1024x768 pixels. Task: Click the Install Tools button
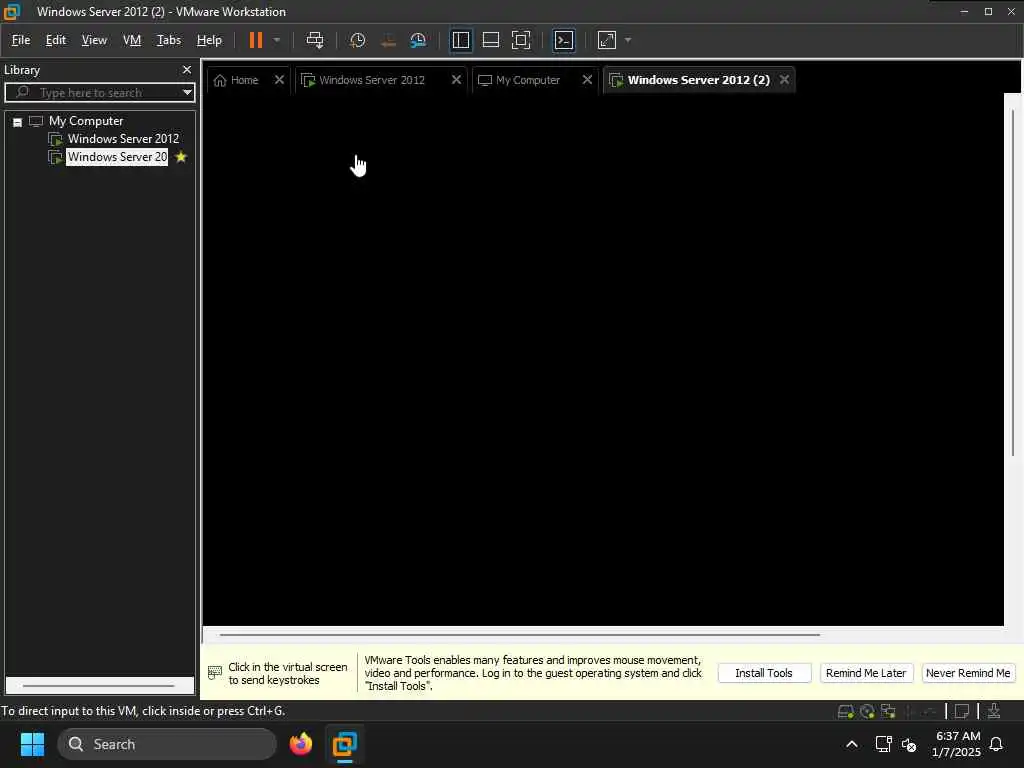click(764, 673)
